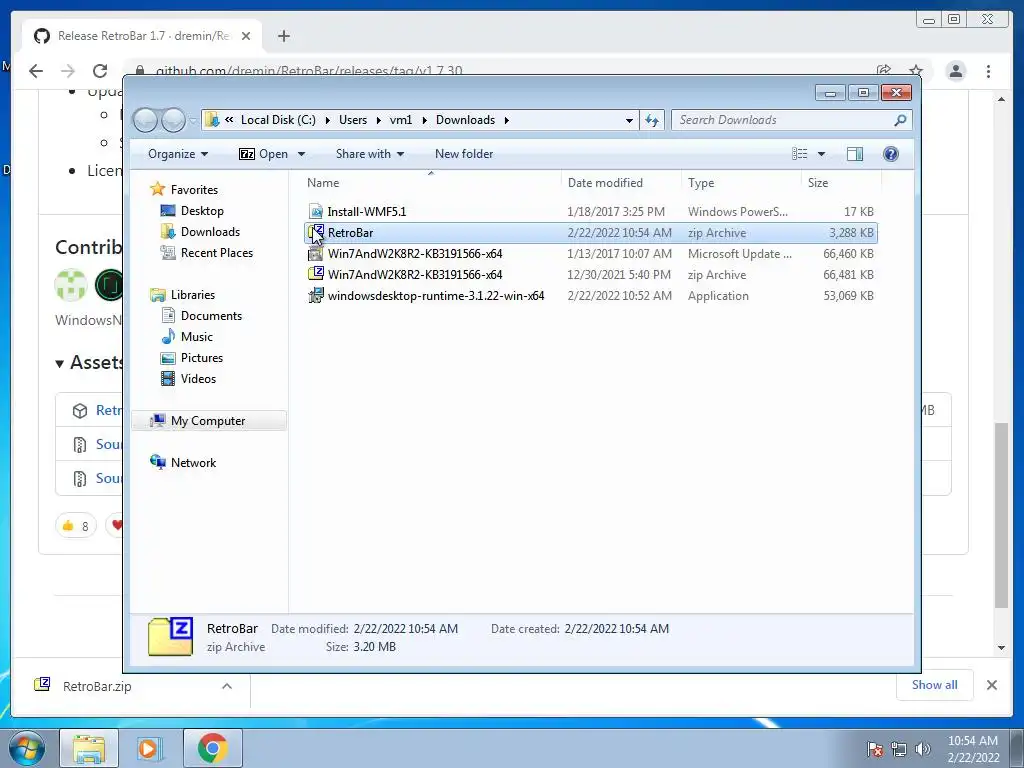Expand the address bar history dropdown
The image size is (1024, 768).
click(629, 120)
